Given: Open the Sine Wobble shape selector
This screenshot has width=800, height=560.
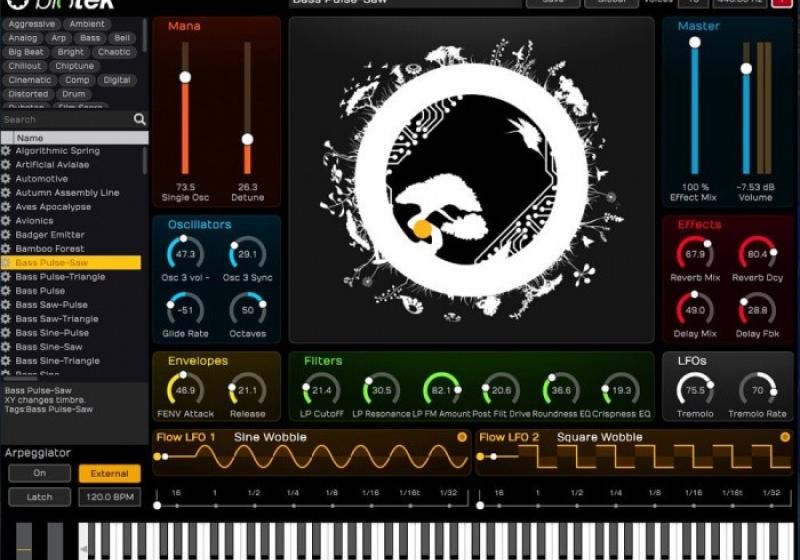Looking at the screenshot, I should [270, 437].
